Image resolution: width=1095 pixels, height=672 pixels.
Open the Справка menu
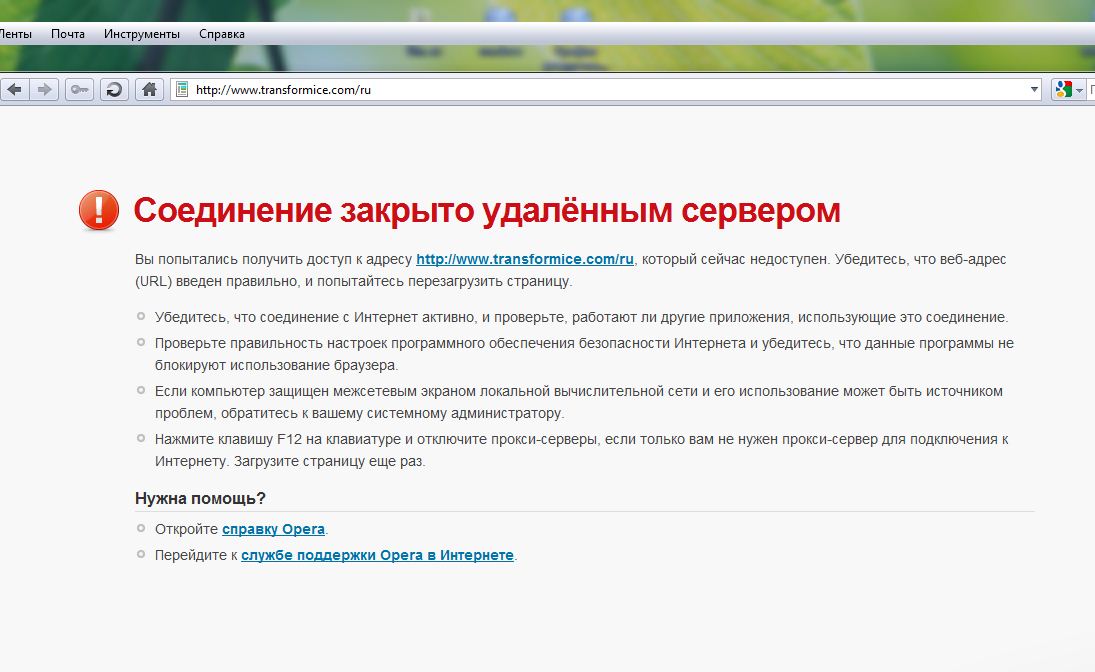(x=221, y=34)
